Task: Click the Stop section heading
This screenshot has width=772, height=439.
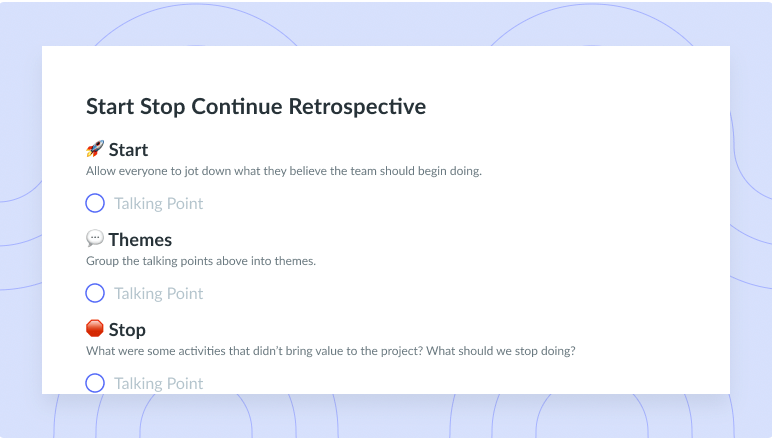Action: click(127, 330)
